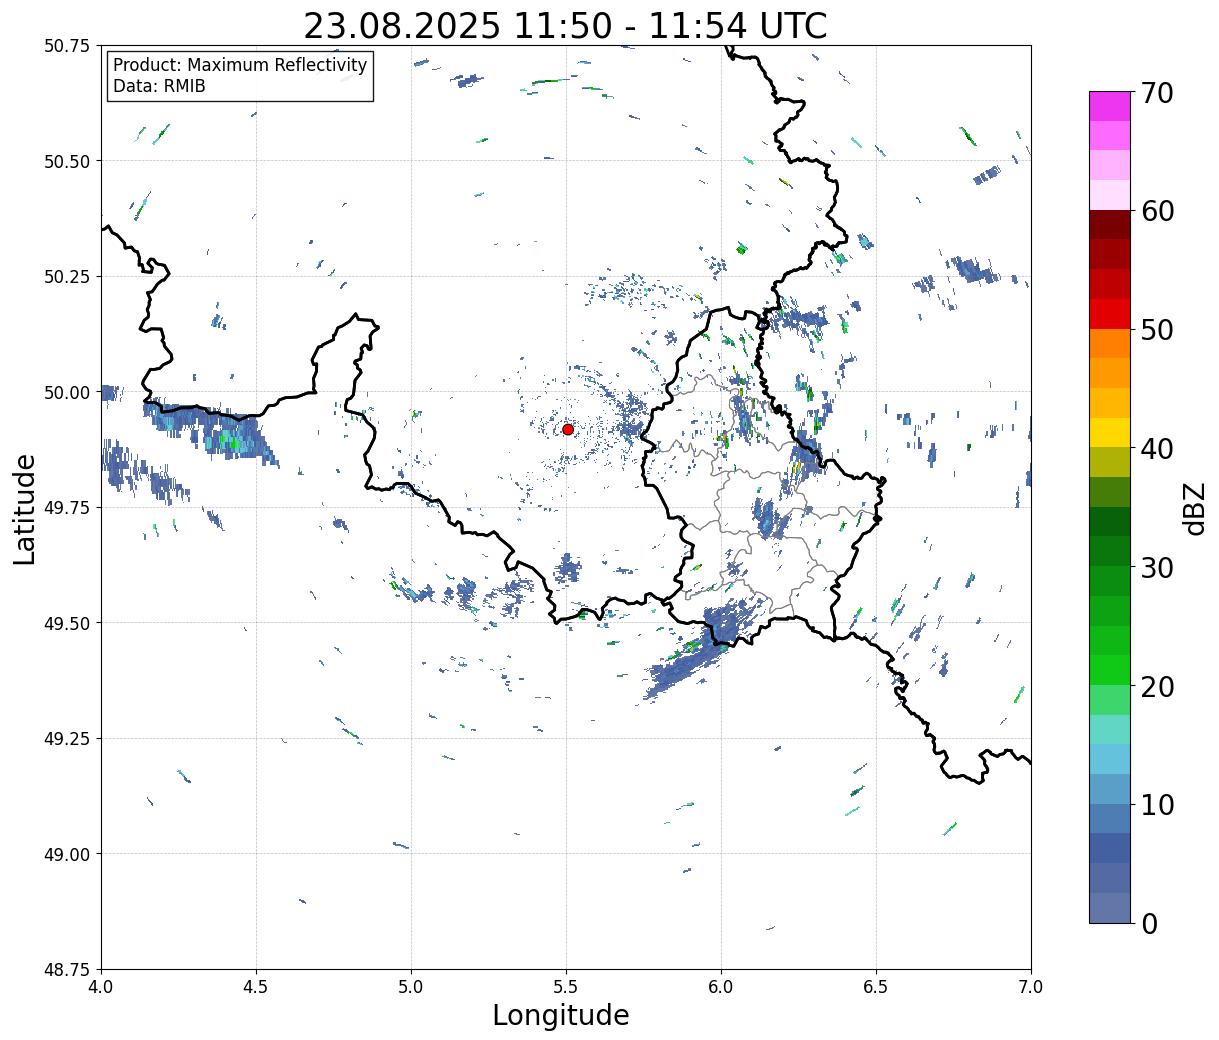This screenshot has height=1040, width=1219.
Task: Click longitude tick label 4.0
Action: (101, 986)
